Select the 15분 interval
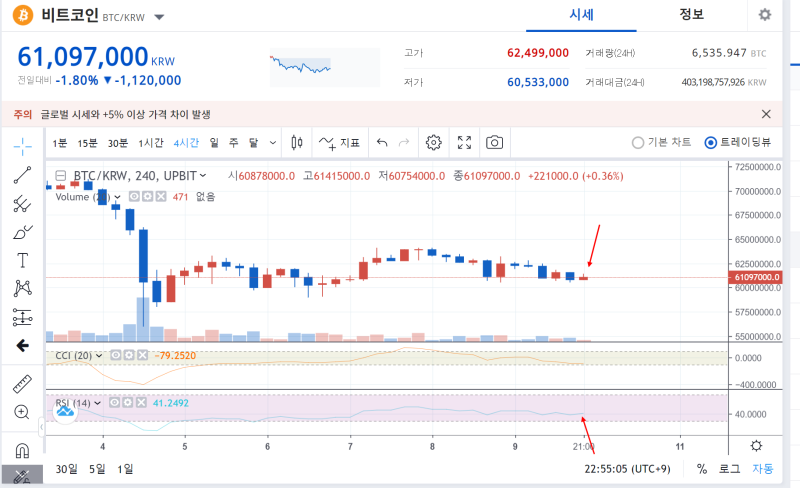This screenshot has width=800, height=488. pyautogui.click(x=87, y=143)
